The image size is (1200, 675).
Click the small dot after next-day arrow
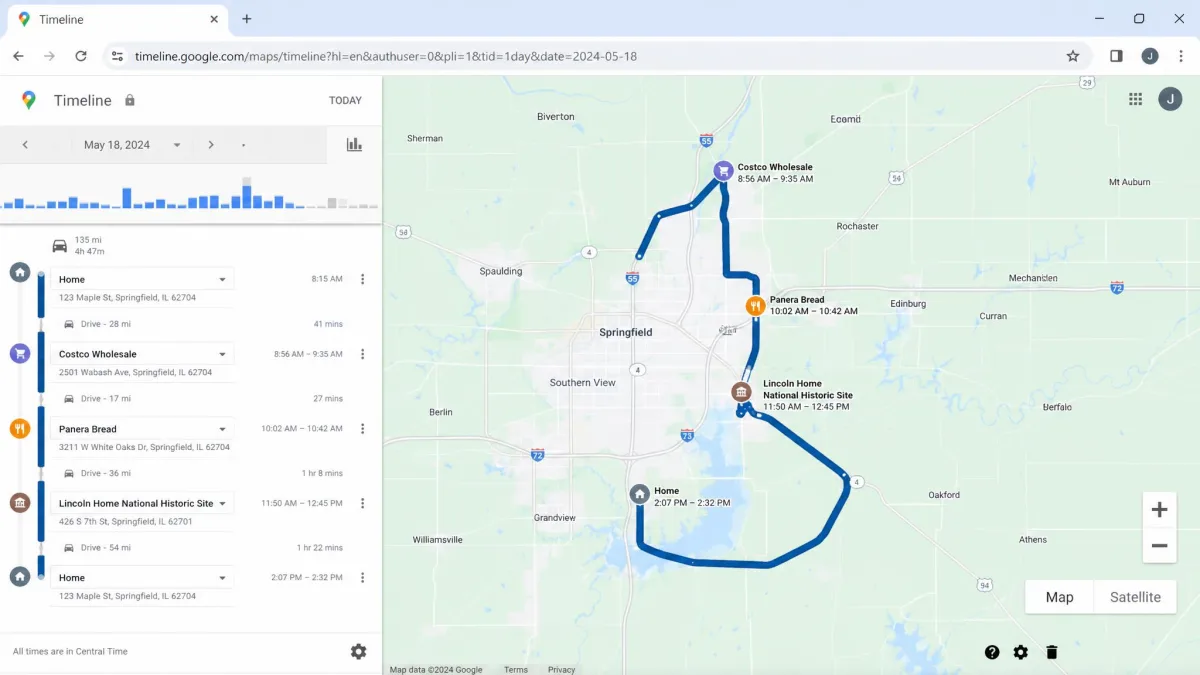click(x=243, y=146)
